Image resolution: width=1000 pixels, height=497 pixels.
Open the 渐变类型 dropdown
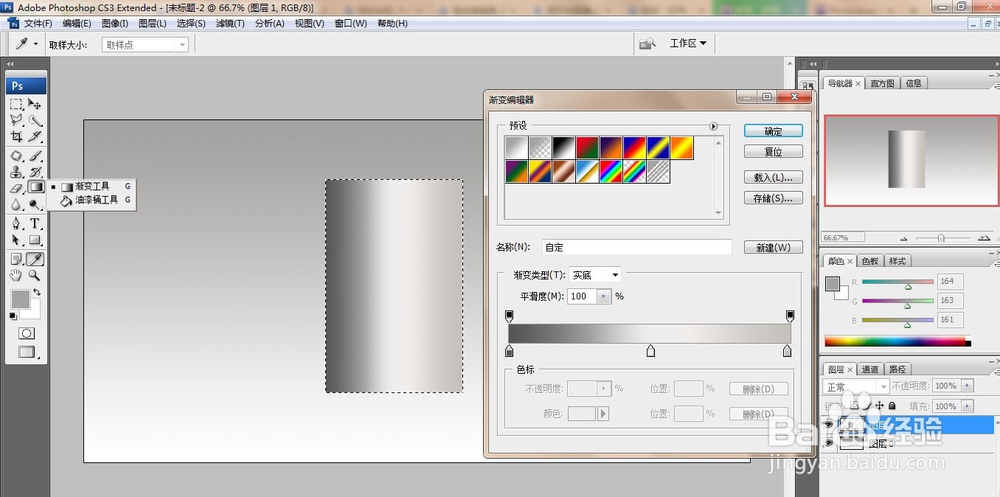(595, 275)
